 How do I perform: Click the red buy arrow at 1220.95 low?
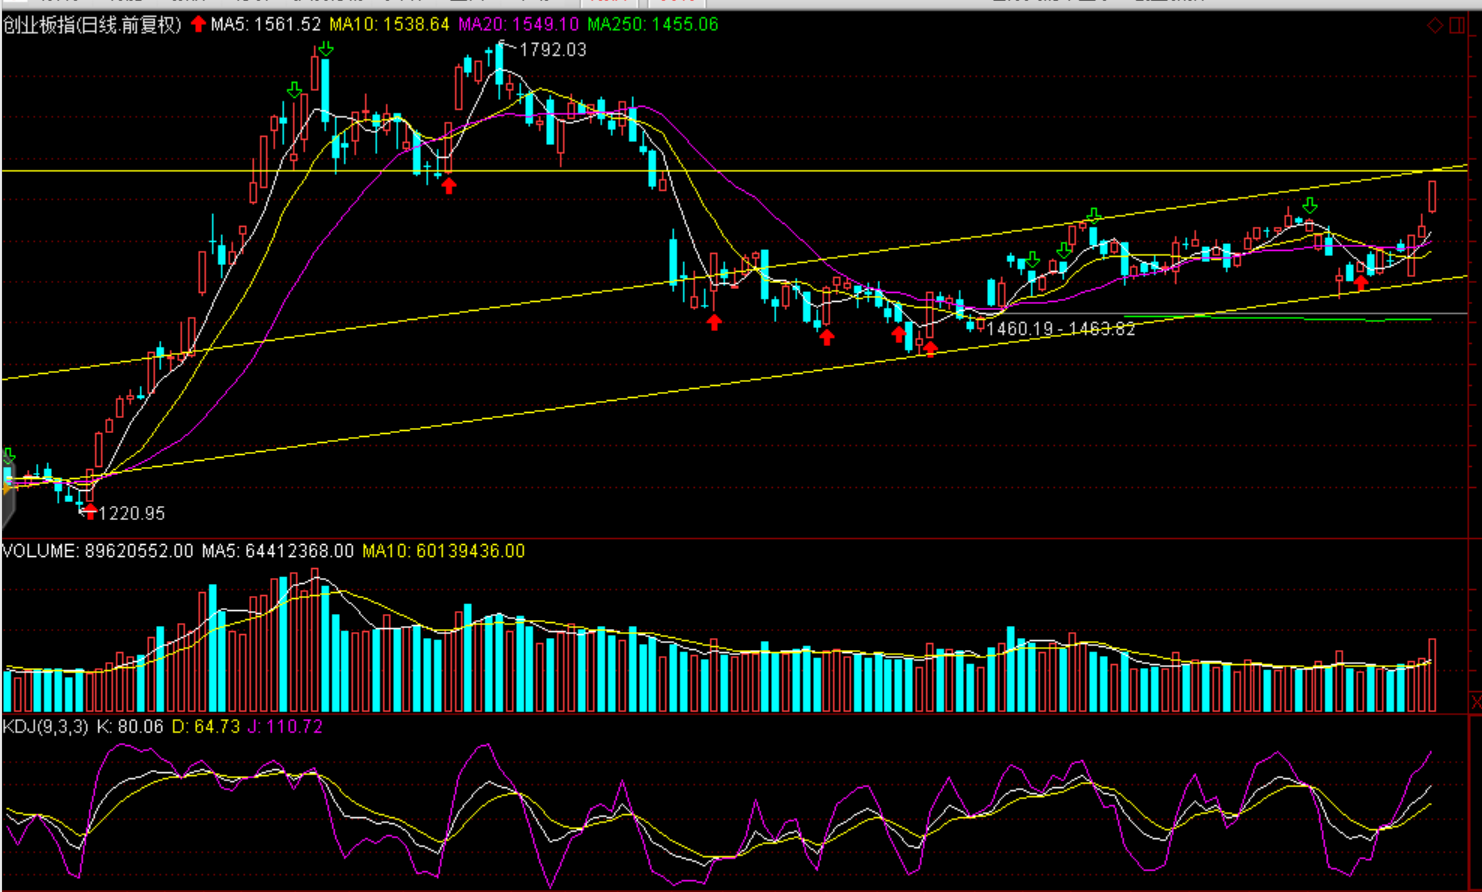point(90,512)
